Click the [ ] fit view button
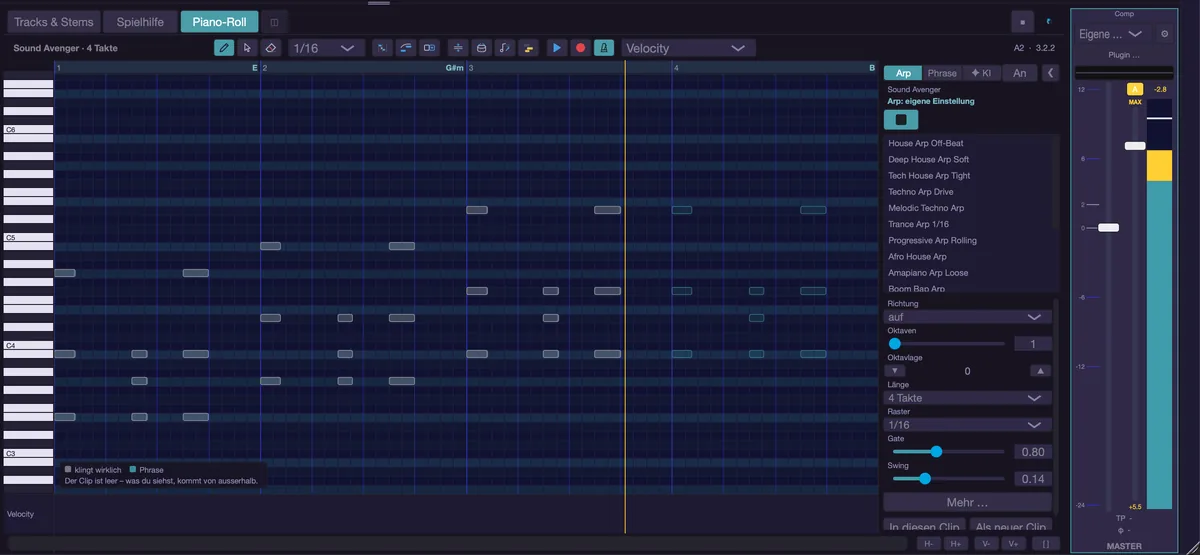 click(x=1045, y=544)
